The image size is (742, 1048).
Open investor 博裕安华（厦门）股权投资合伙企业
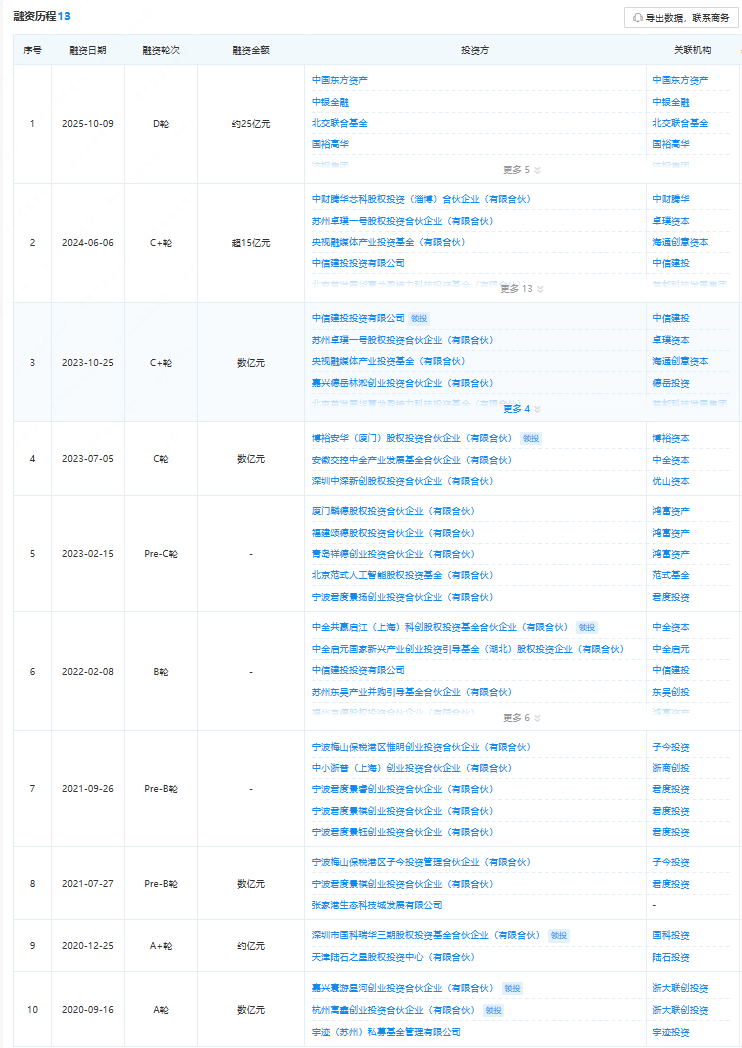(412, 438)
